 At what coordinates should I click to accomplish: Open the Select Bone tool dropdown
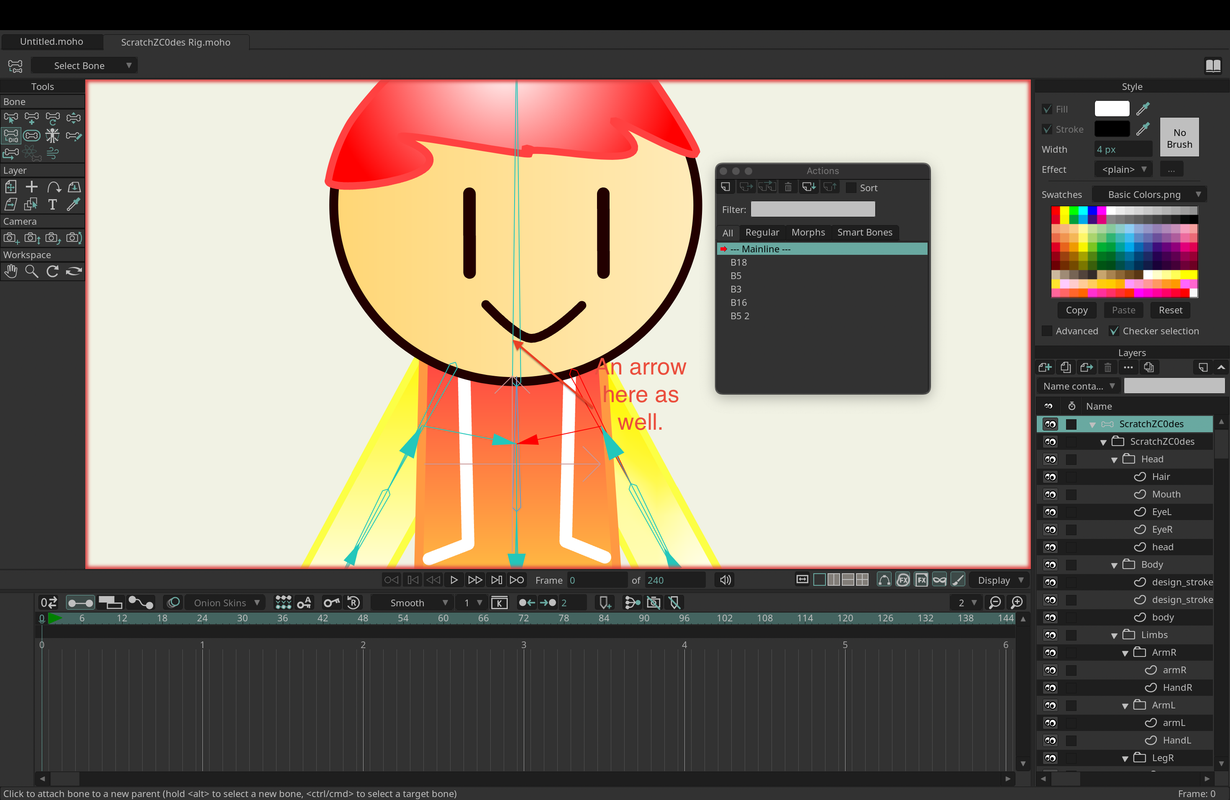coord(84,66)
